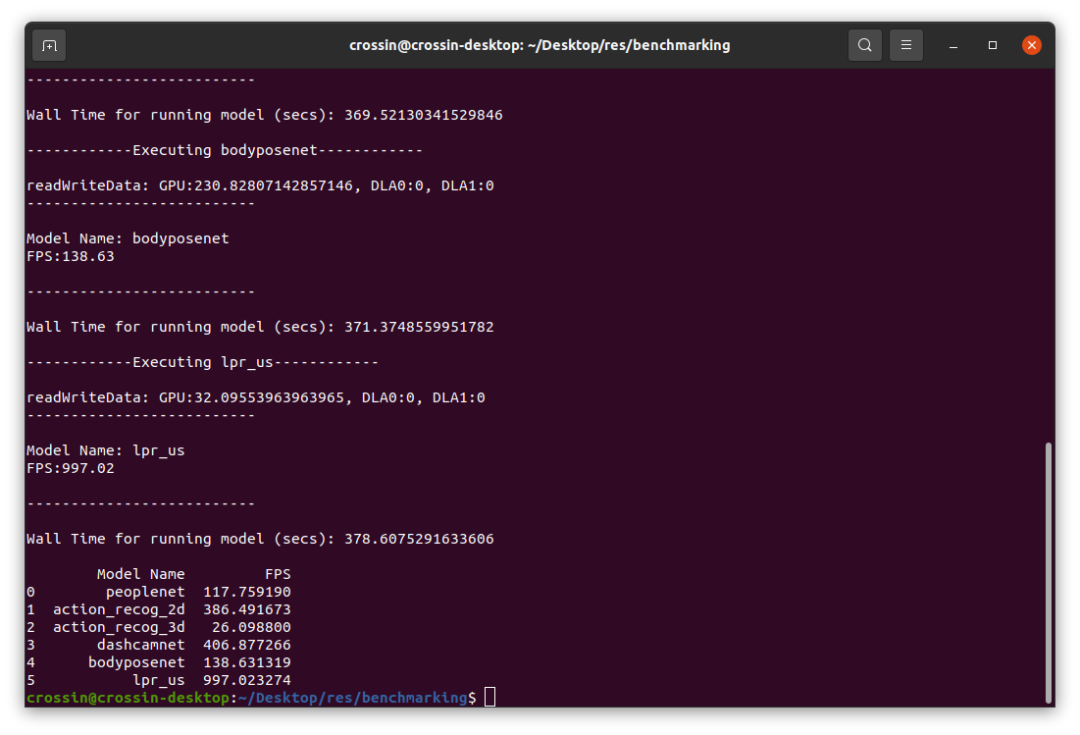The width and height of the screenshot is (1080, 735).
Task: Click 'peoplenet' in the summary table
Action: coord(145,592)
